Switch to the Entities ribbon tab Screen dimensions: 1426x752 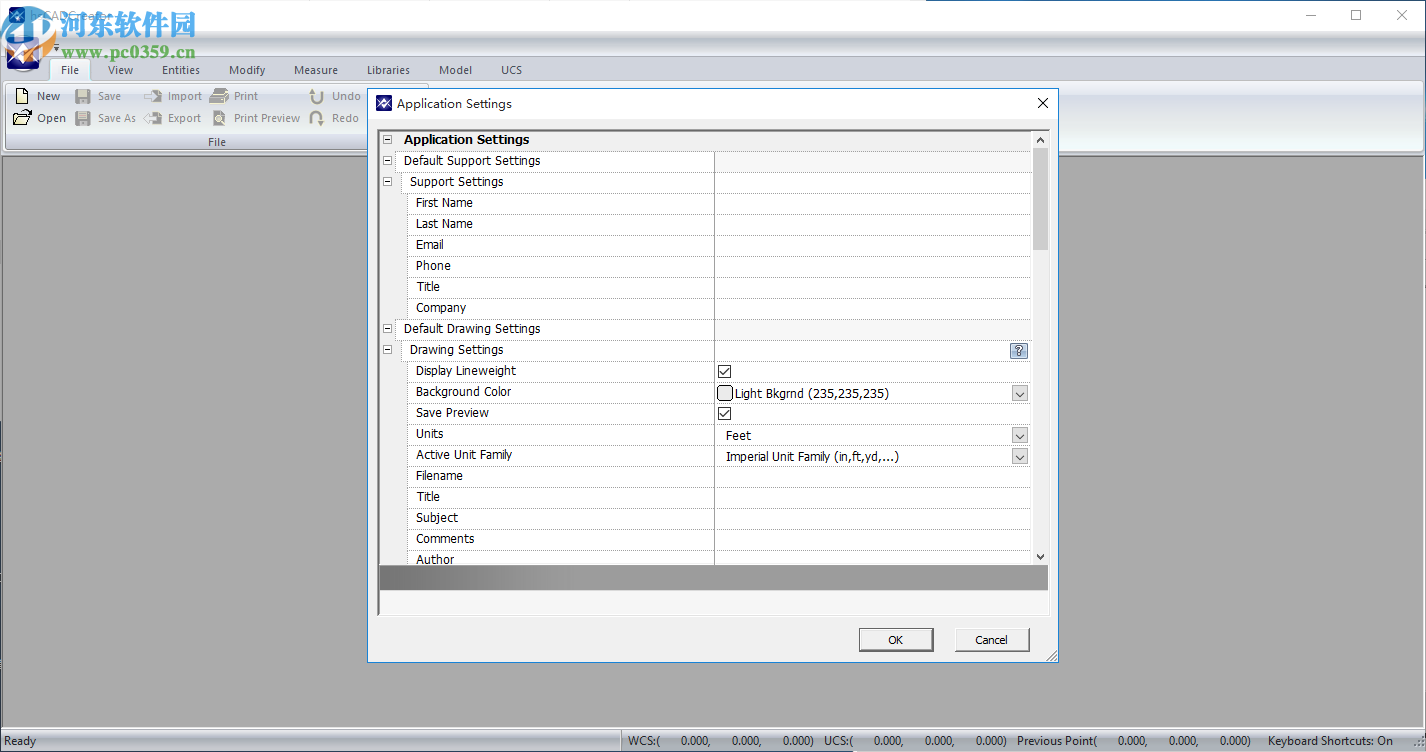tap(181, 70)
